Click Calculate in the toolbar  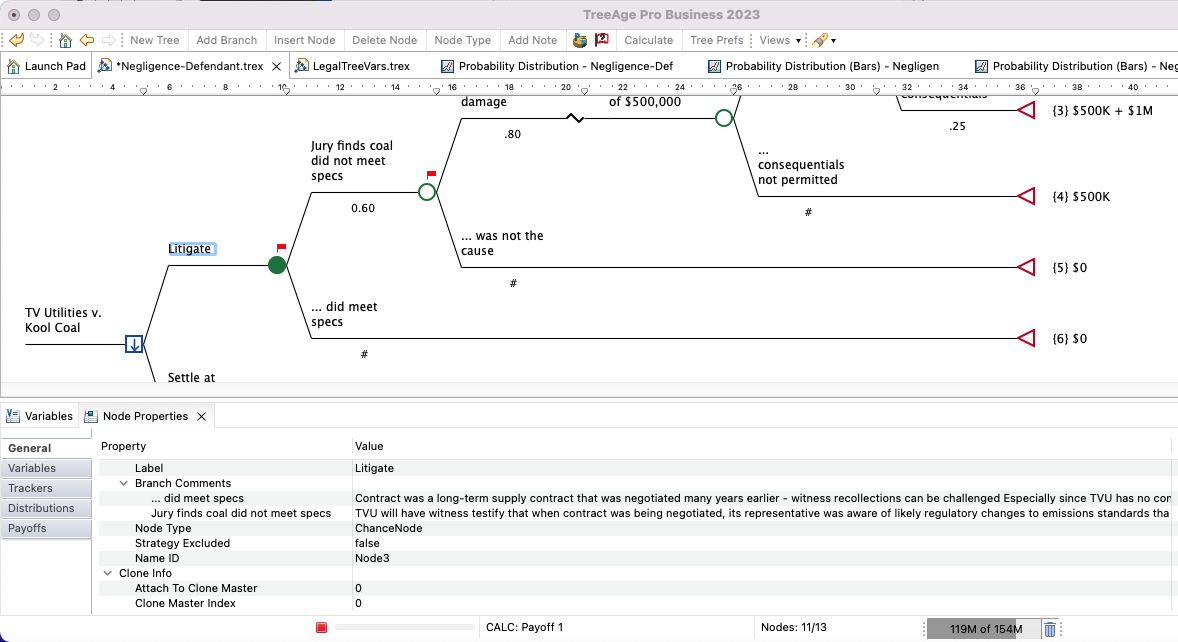pyautogui.click(x=648, y=40)
